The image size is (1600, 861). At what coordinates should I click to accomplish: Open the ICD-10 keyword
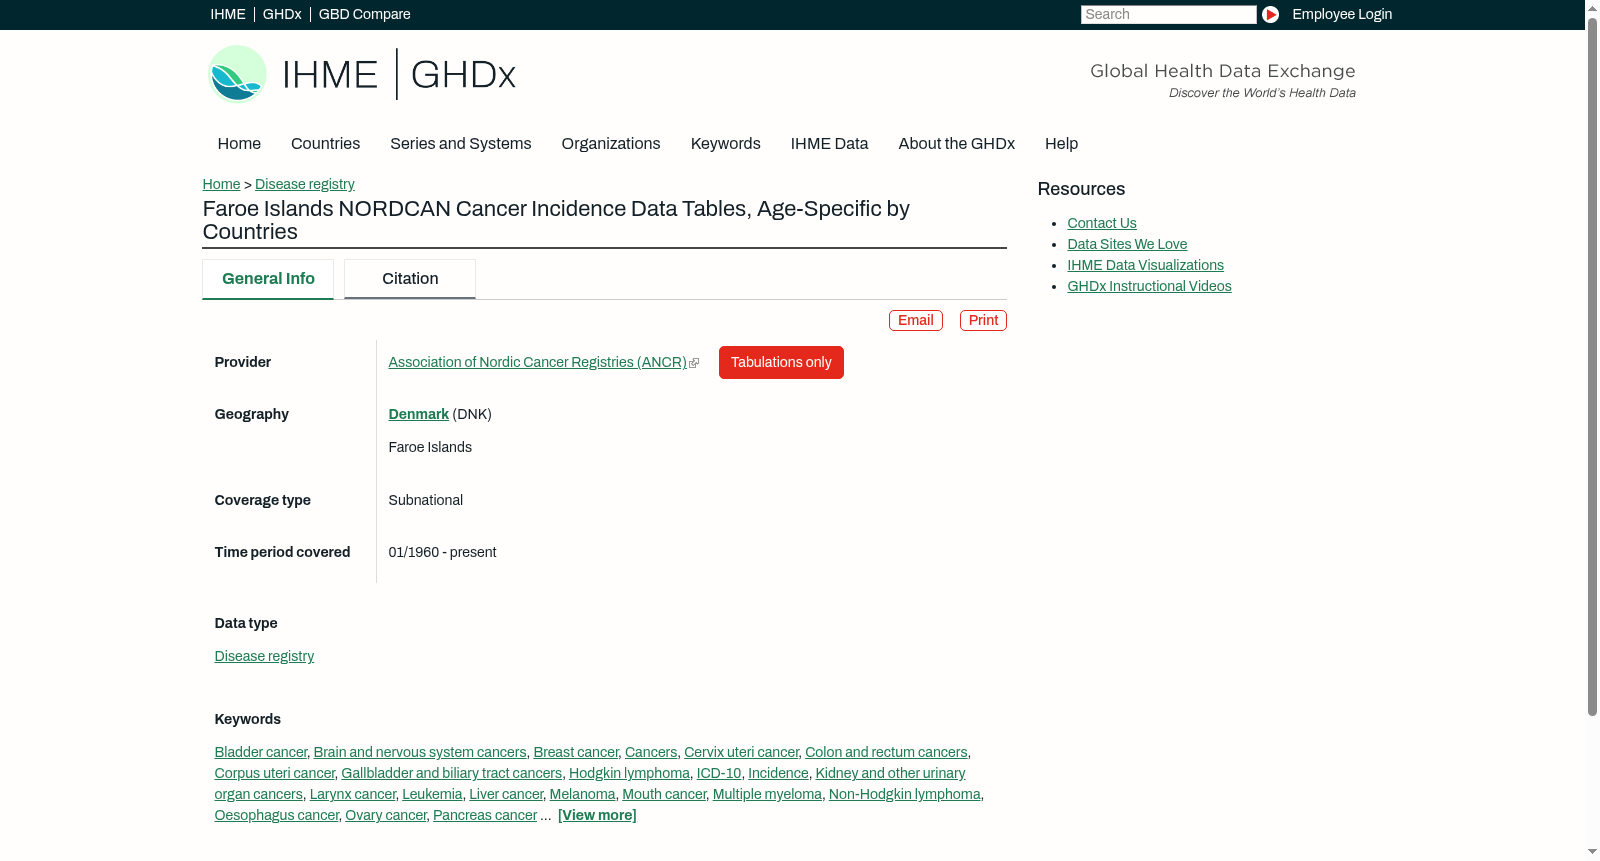pos(719,773)
